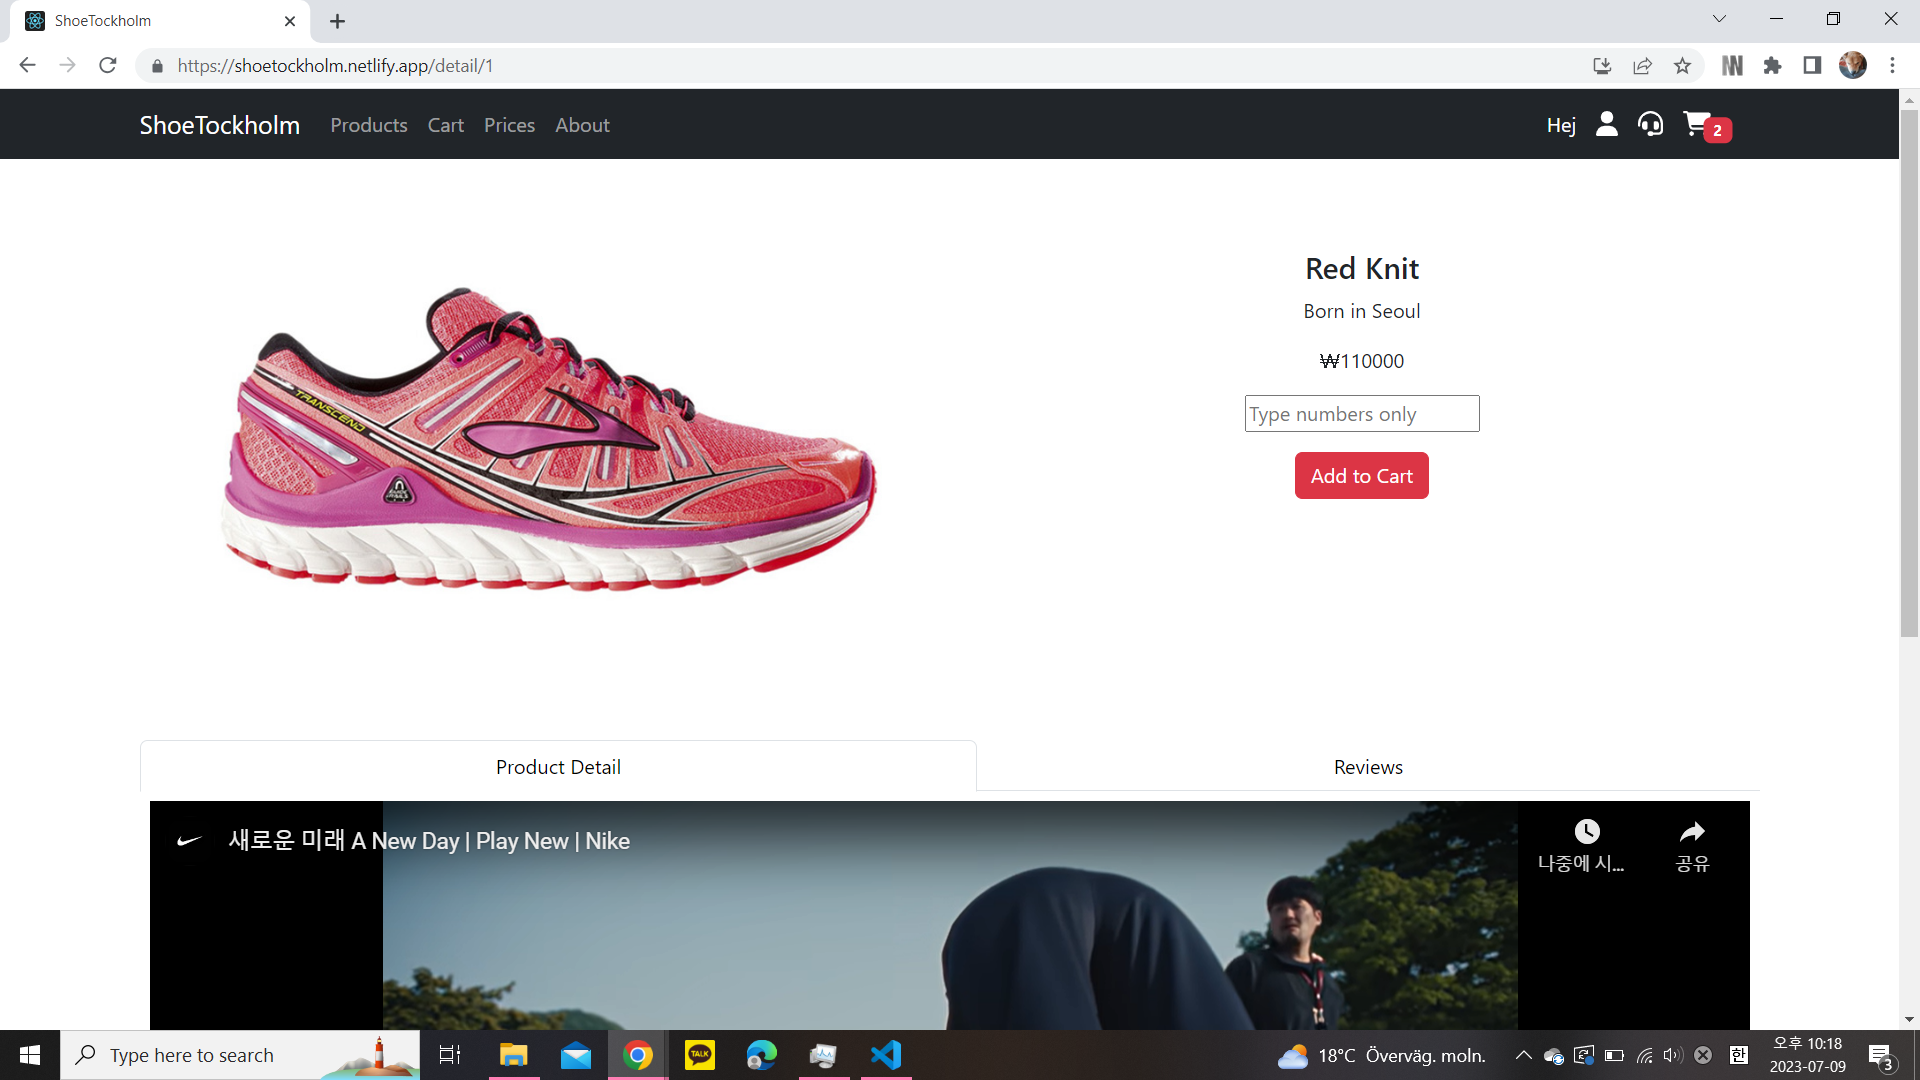The width and height of the screenshot is (1920, 1080).
Task: Open the Cart nav link
Action: pyautogui.click(x=446, y=125)
